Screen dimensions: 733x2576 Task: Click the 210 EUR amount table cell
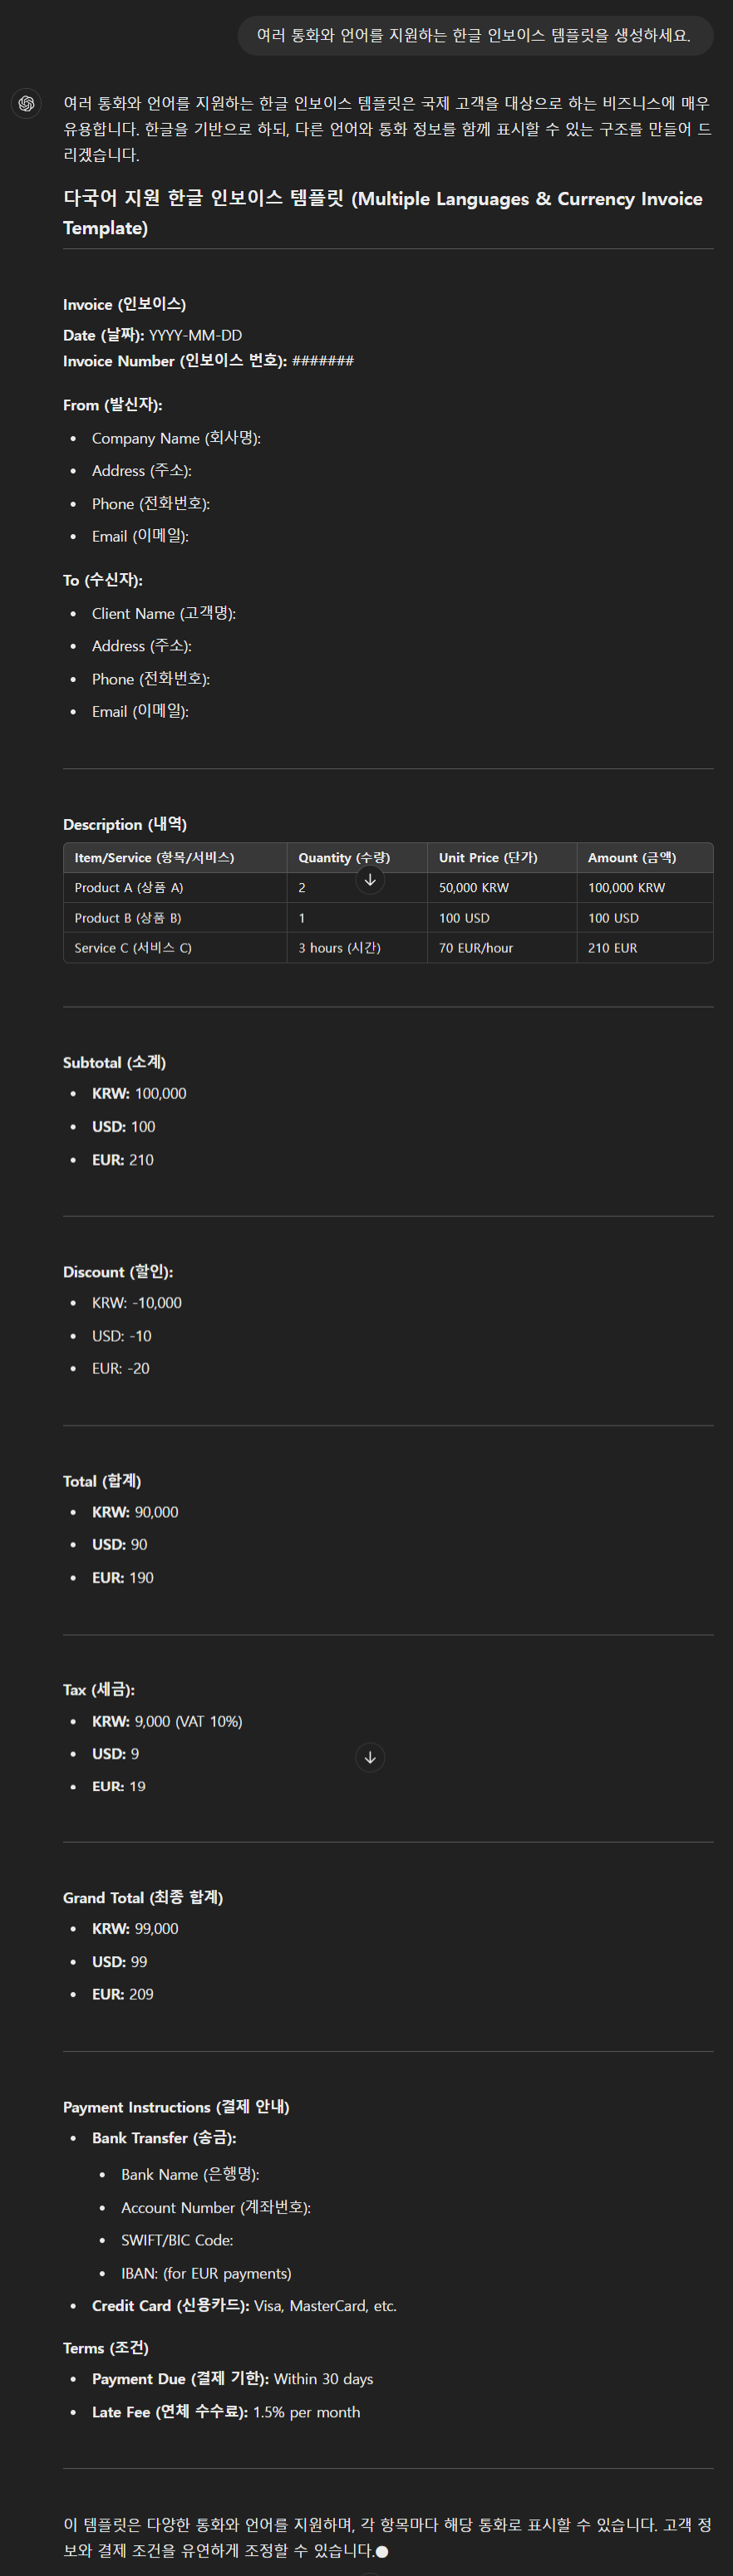645,948
